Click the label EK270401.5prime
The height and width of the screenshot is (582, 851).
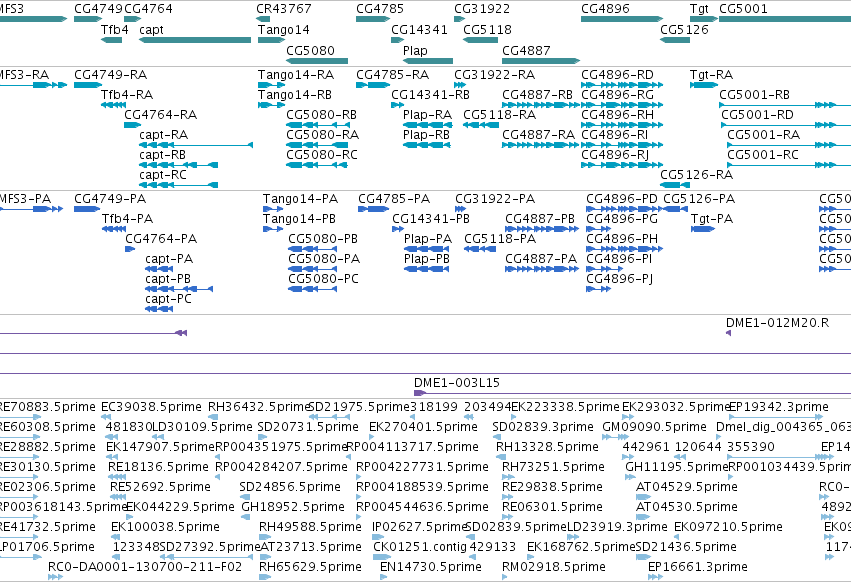(423, 427)
